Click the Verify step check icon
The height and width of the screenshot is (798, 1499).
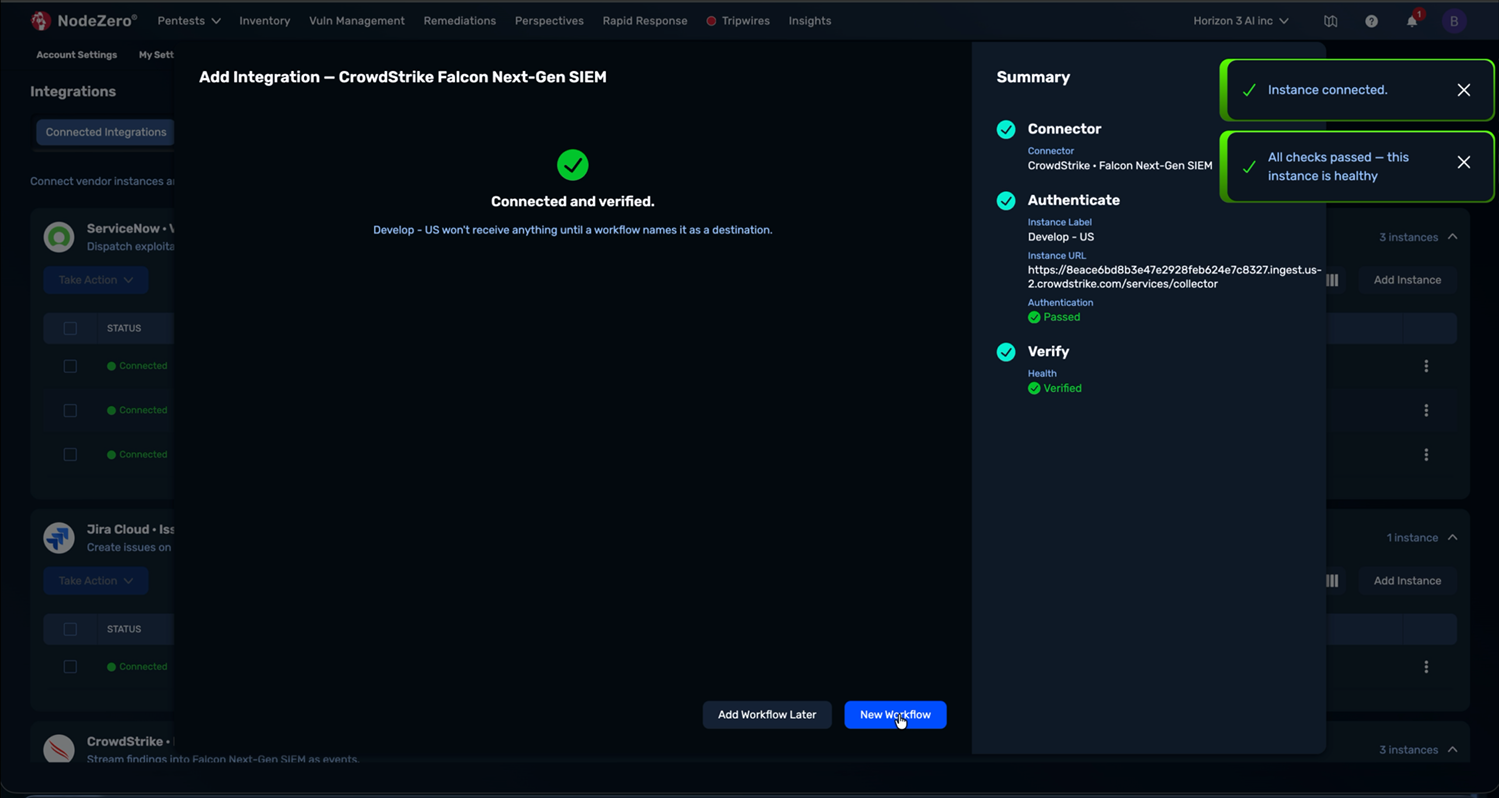1006,352
